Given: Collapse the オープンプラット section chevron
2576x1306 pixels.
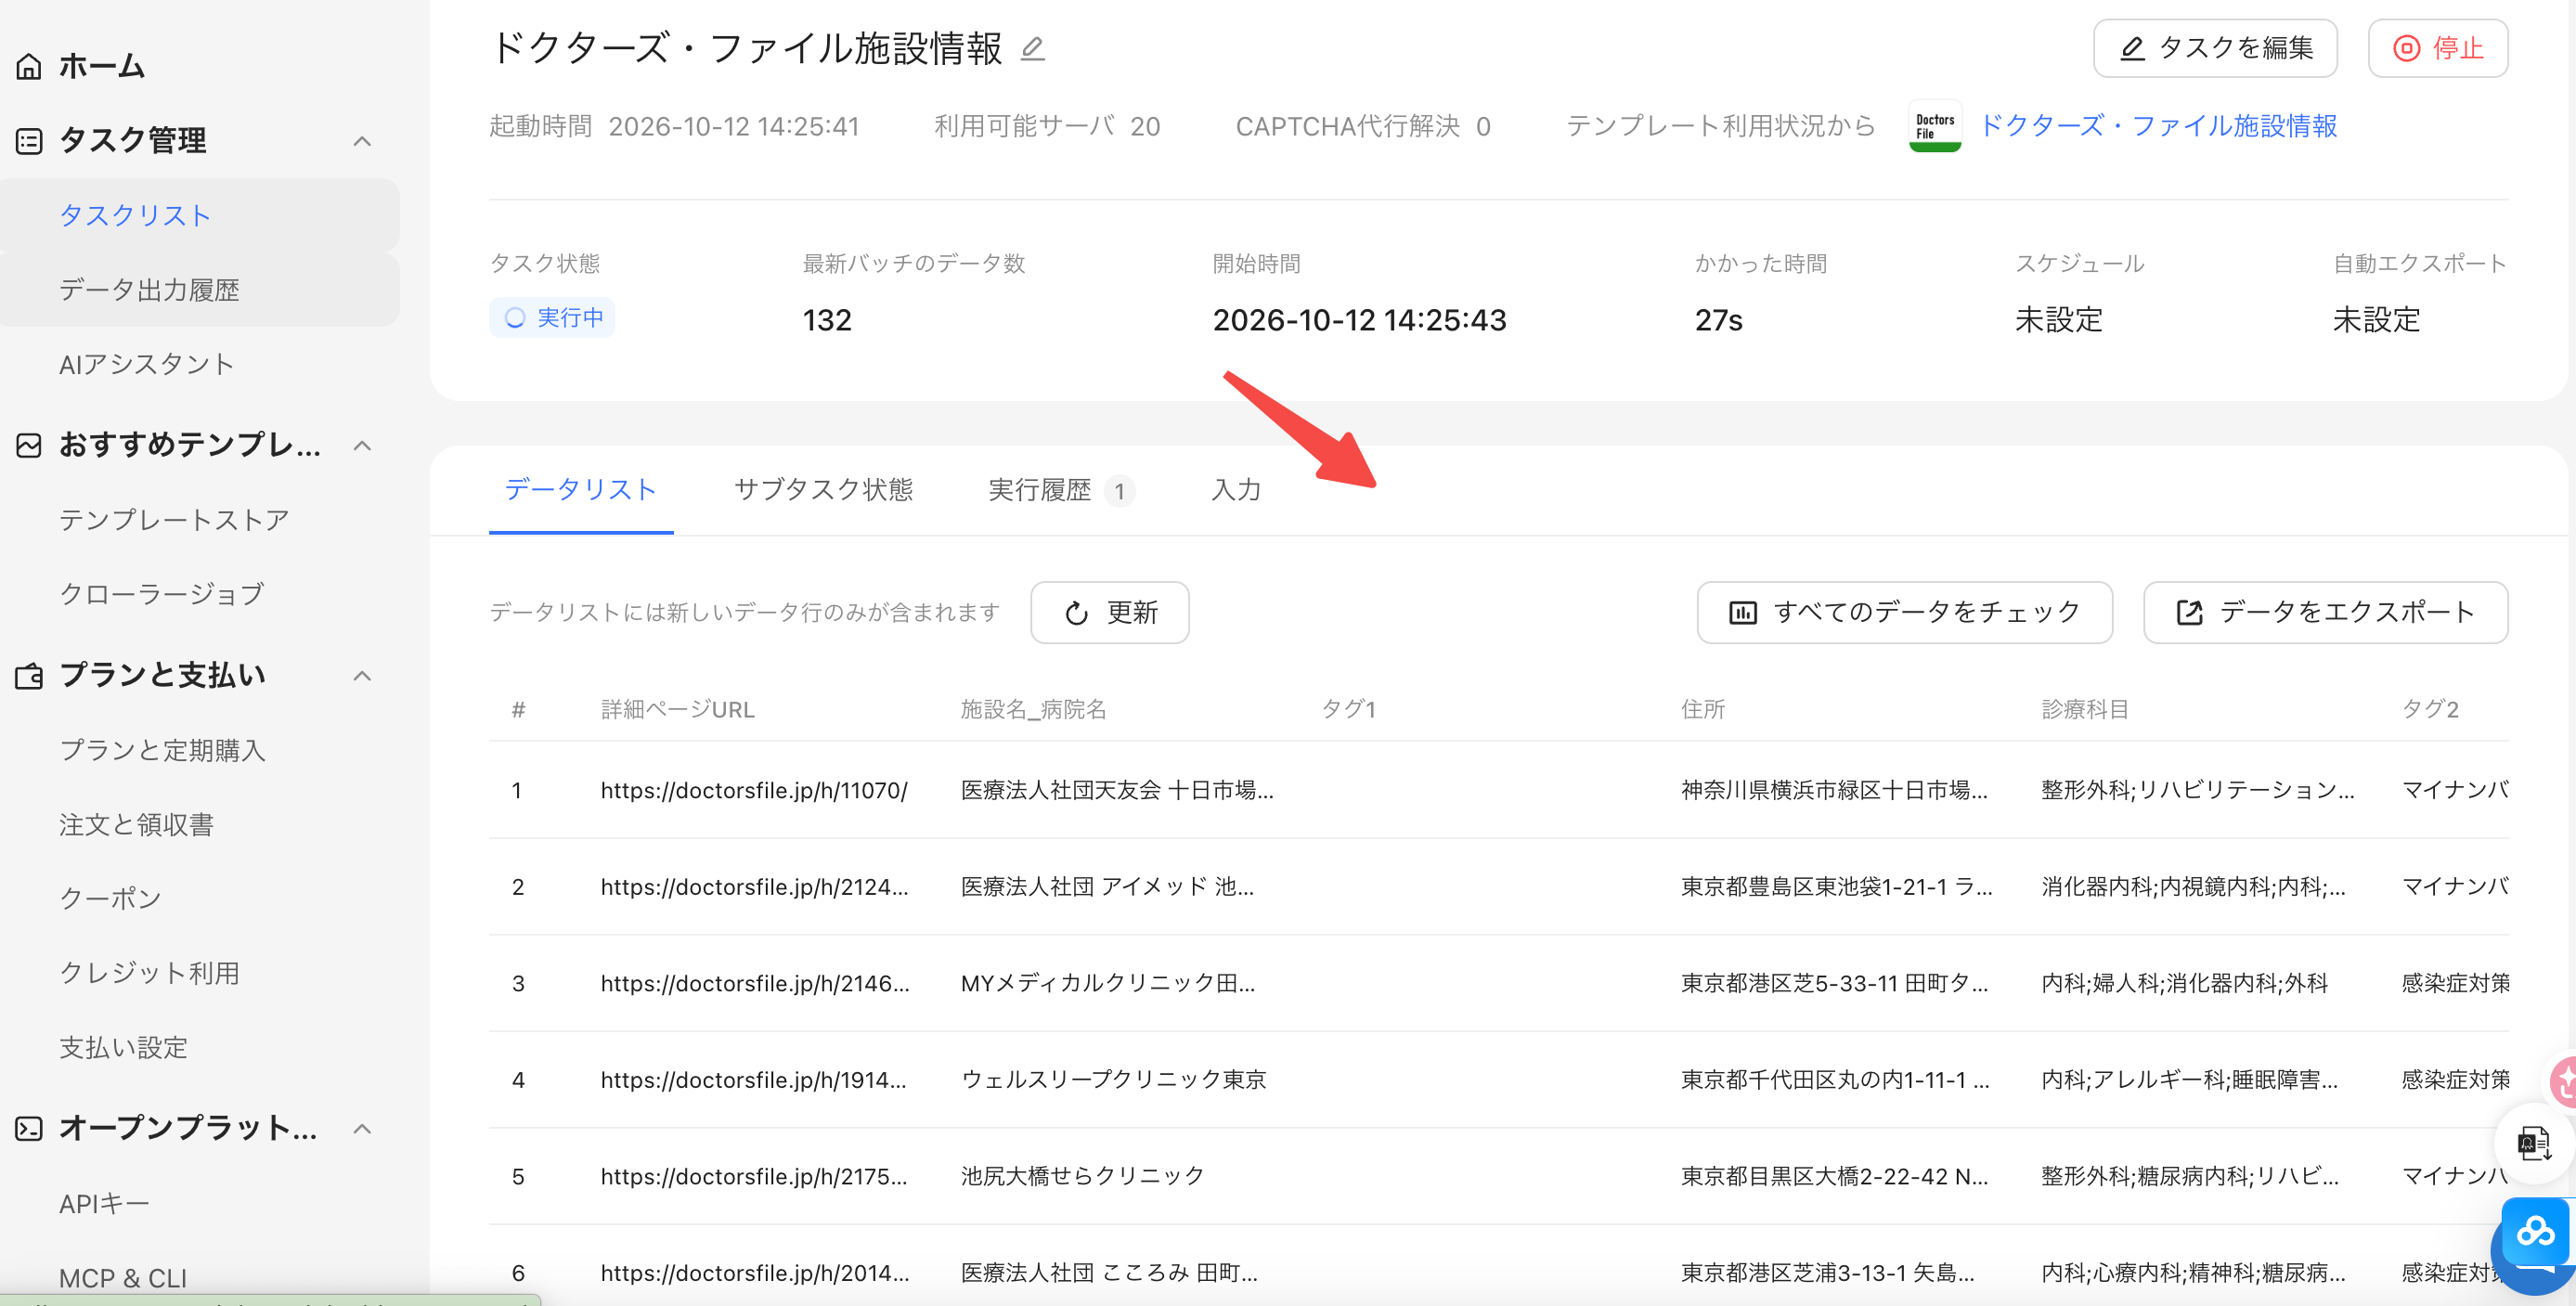Looking at the screenshot, I should (x=362, y=1129).
